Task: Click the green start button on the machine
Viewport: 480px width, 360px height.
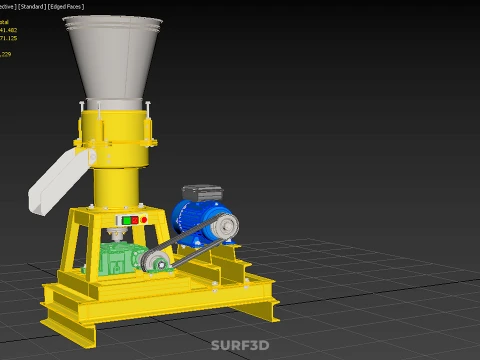Action: pyautogui.click(x=127, y=220)
